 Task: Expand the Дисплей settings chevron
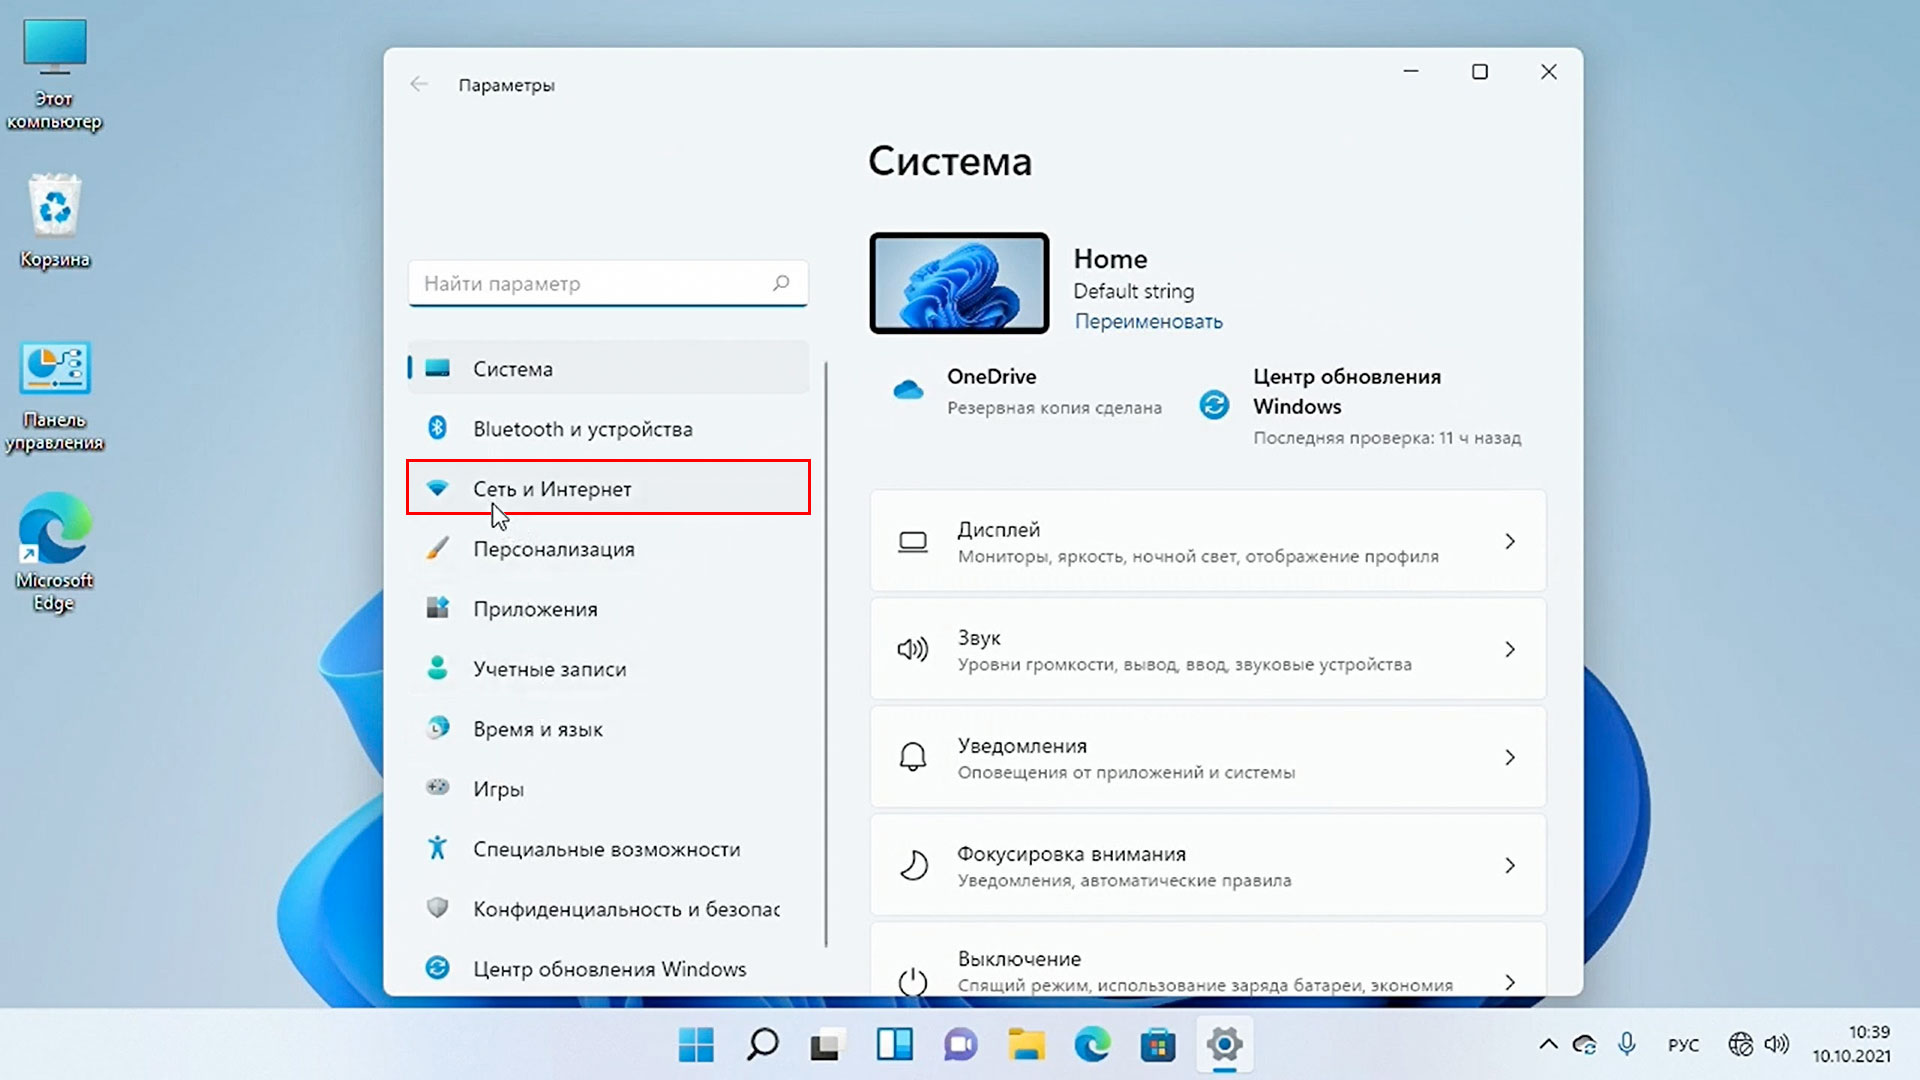point(1510,541)
